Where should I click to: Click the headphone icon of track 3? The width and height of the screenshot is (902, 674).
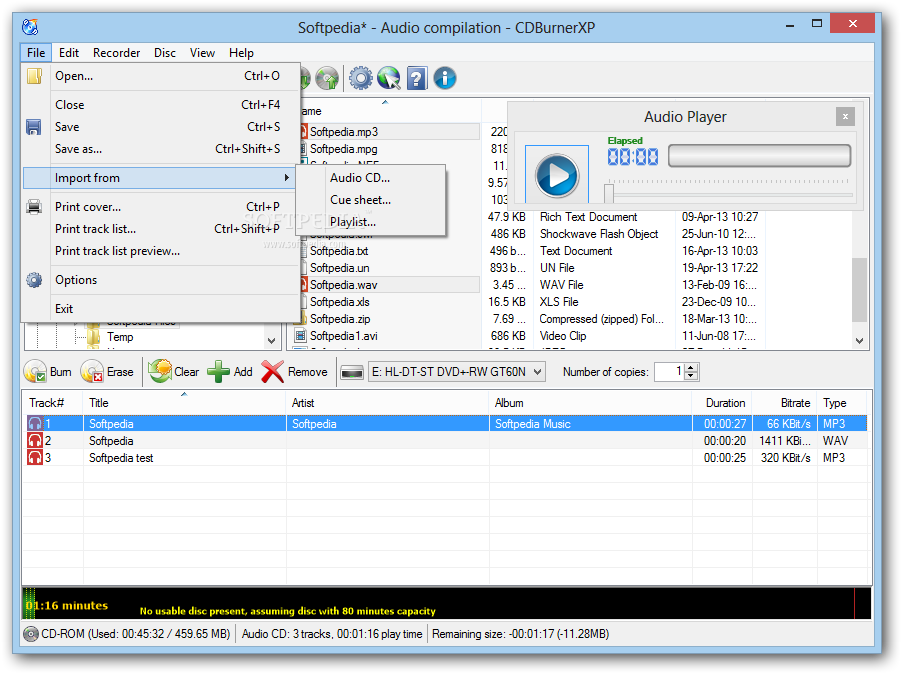(35, 458)
